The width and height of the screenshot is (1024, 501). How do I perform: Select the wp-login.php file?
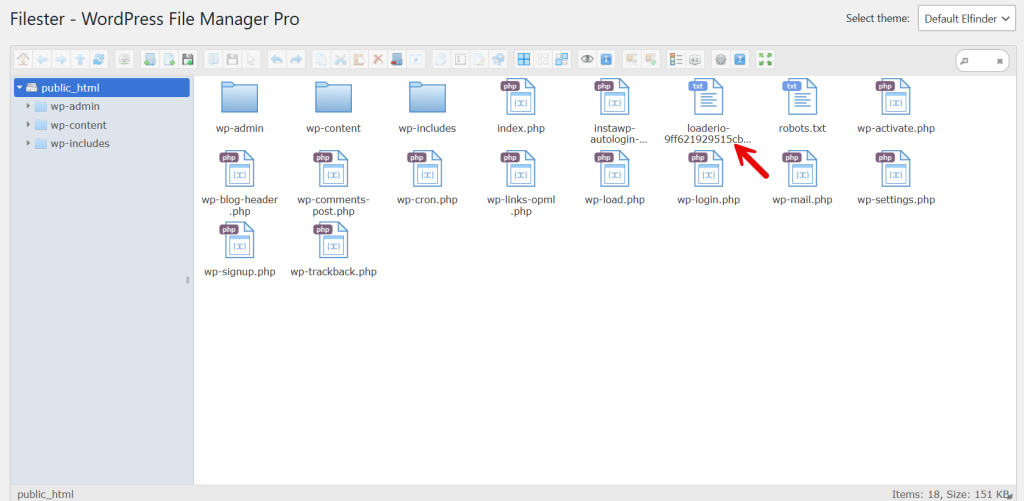point(709,179)
